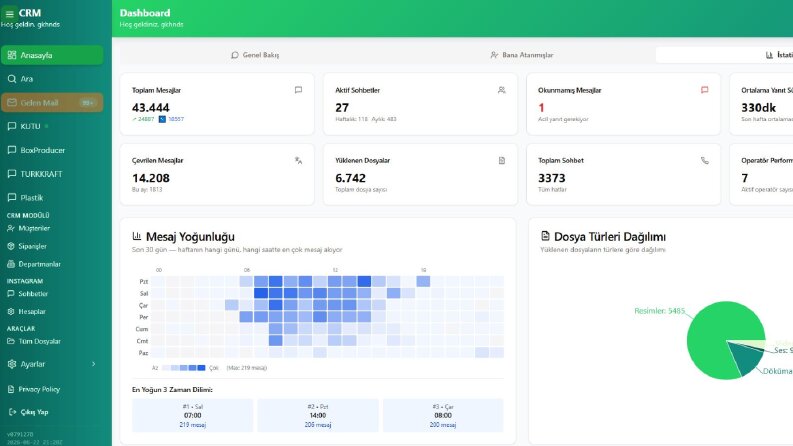Viewport: 793px width, 446px height.
Task: Open Ayarlar settings
Action: click(52, 364)
